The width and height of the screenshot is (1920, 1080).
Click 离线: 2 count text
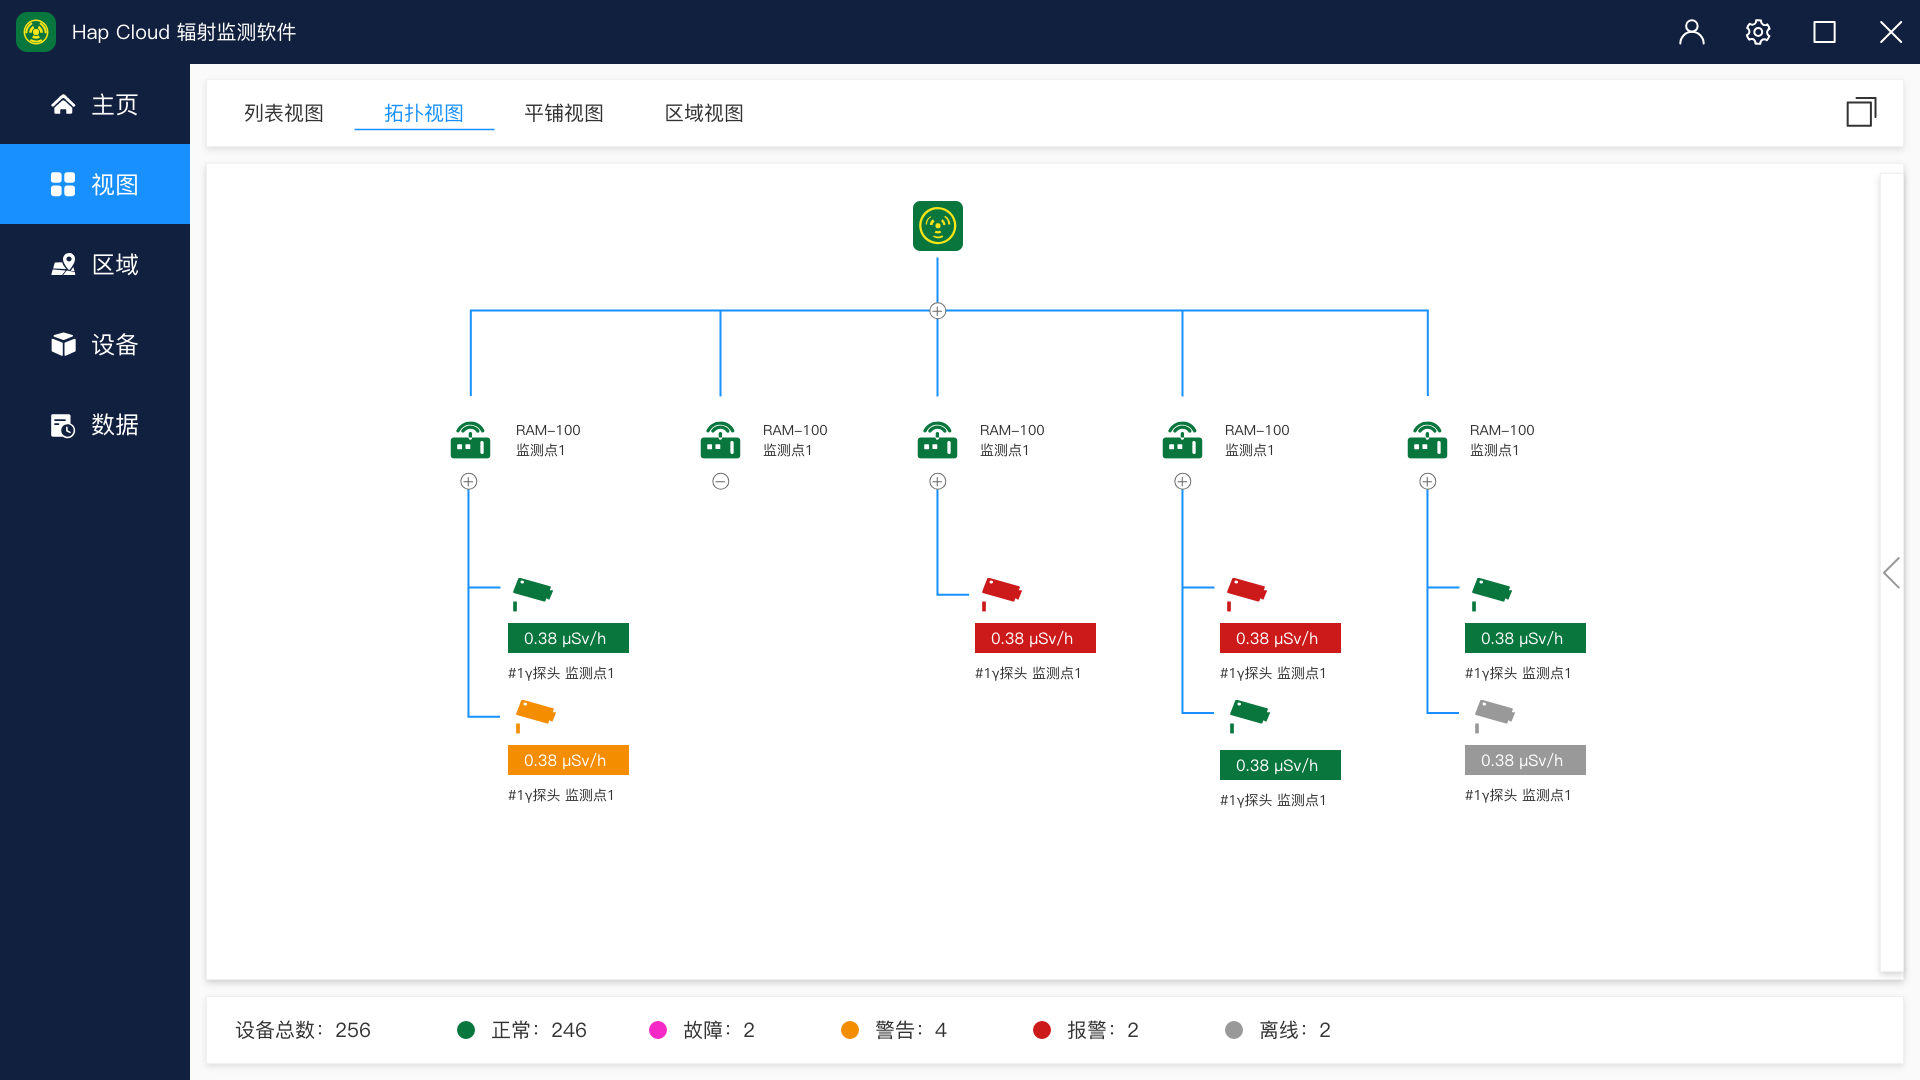[x=1295, y=1030]
